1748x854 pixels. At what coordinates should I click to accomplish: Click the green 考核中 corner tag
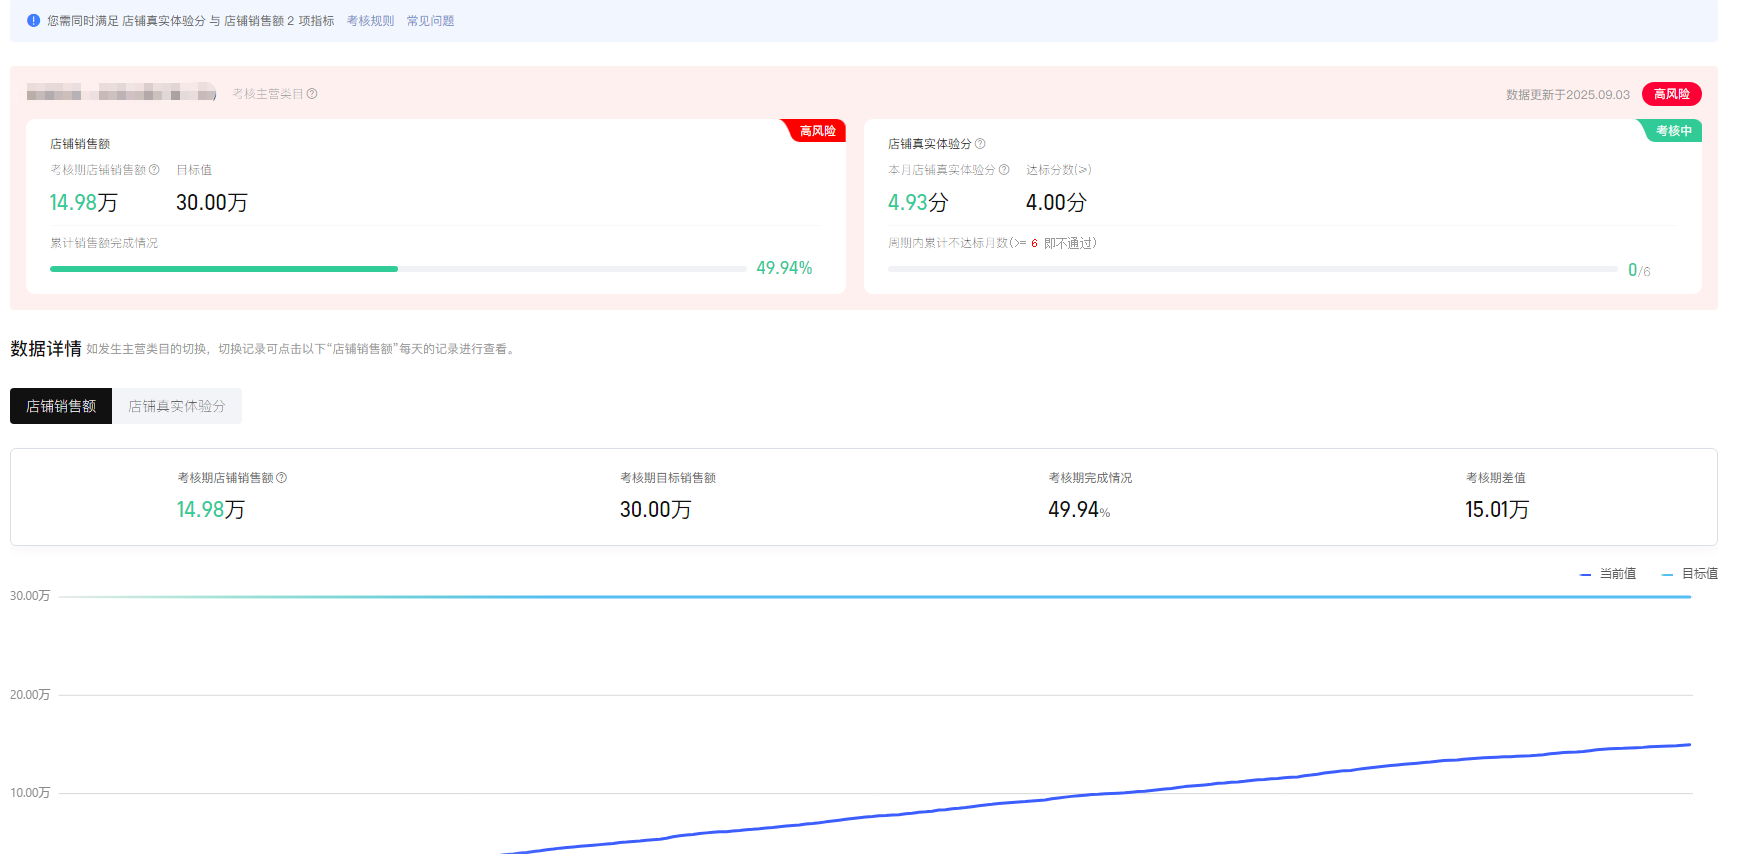[1673, 131]
